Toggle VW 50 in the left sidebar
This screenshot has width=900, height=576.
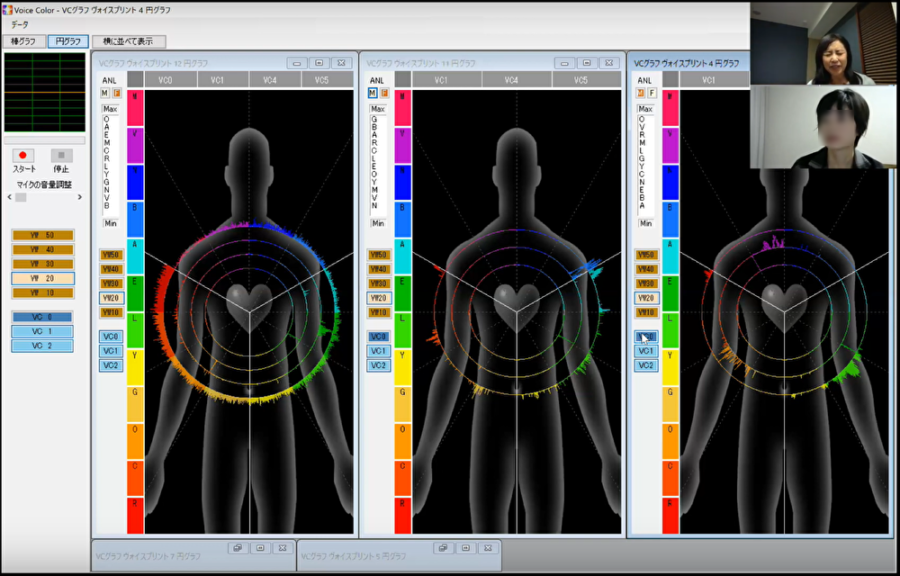tap(42, 235)
